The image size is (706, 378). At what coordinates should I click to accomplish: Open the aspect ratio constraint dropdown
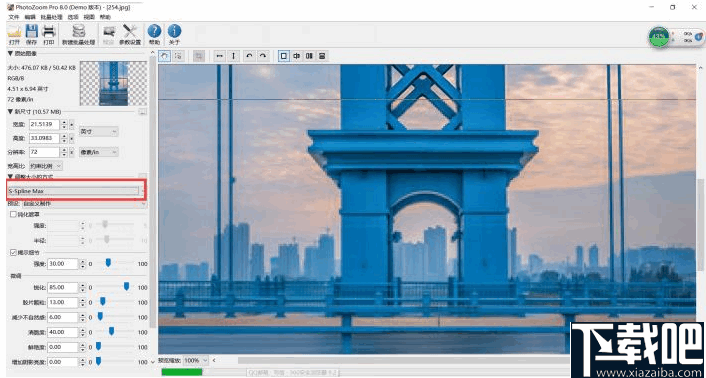point(46,166)
